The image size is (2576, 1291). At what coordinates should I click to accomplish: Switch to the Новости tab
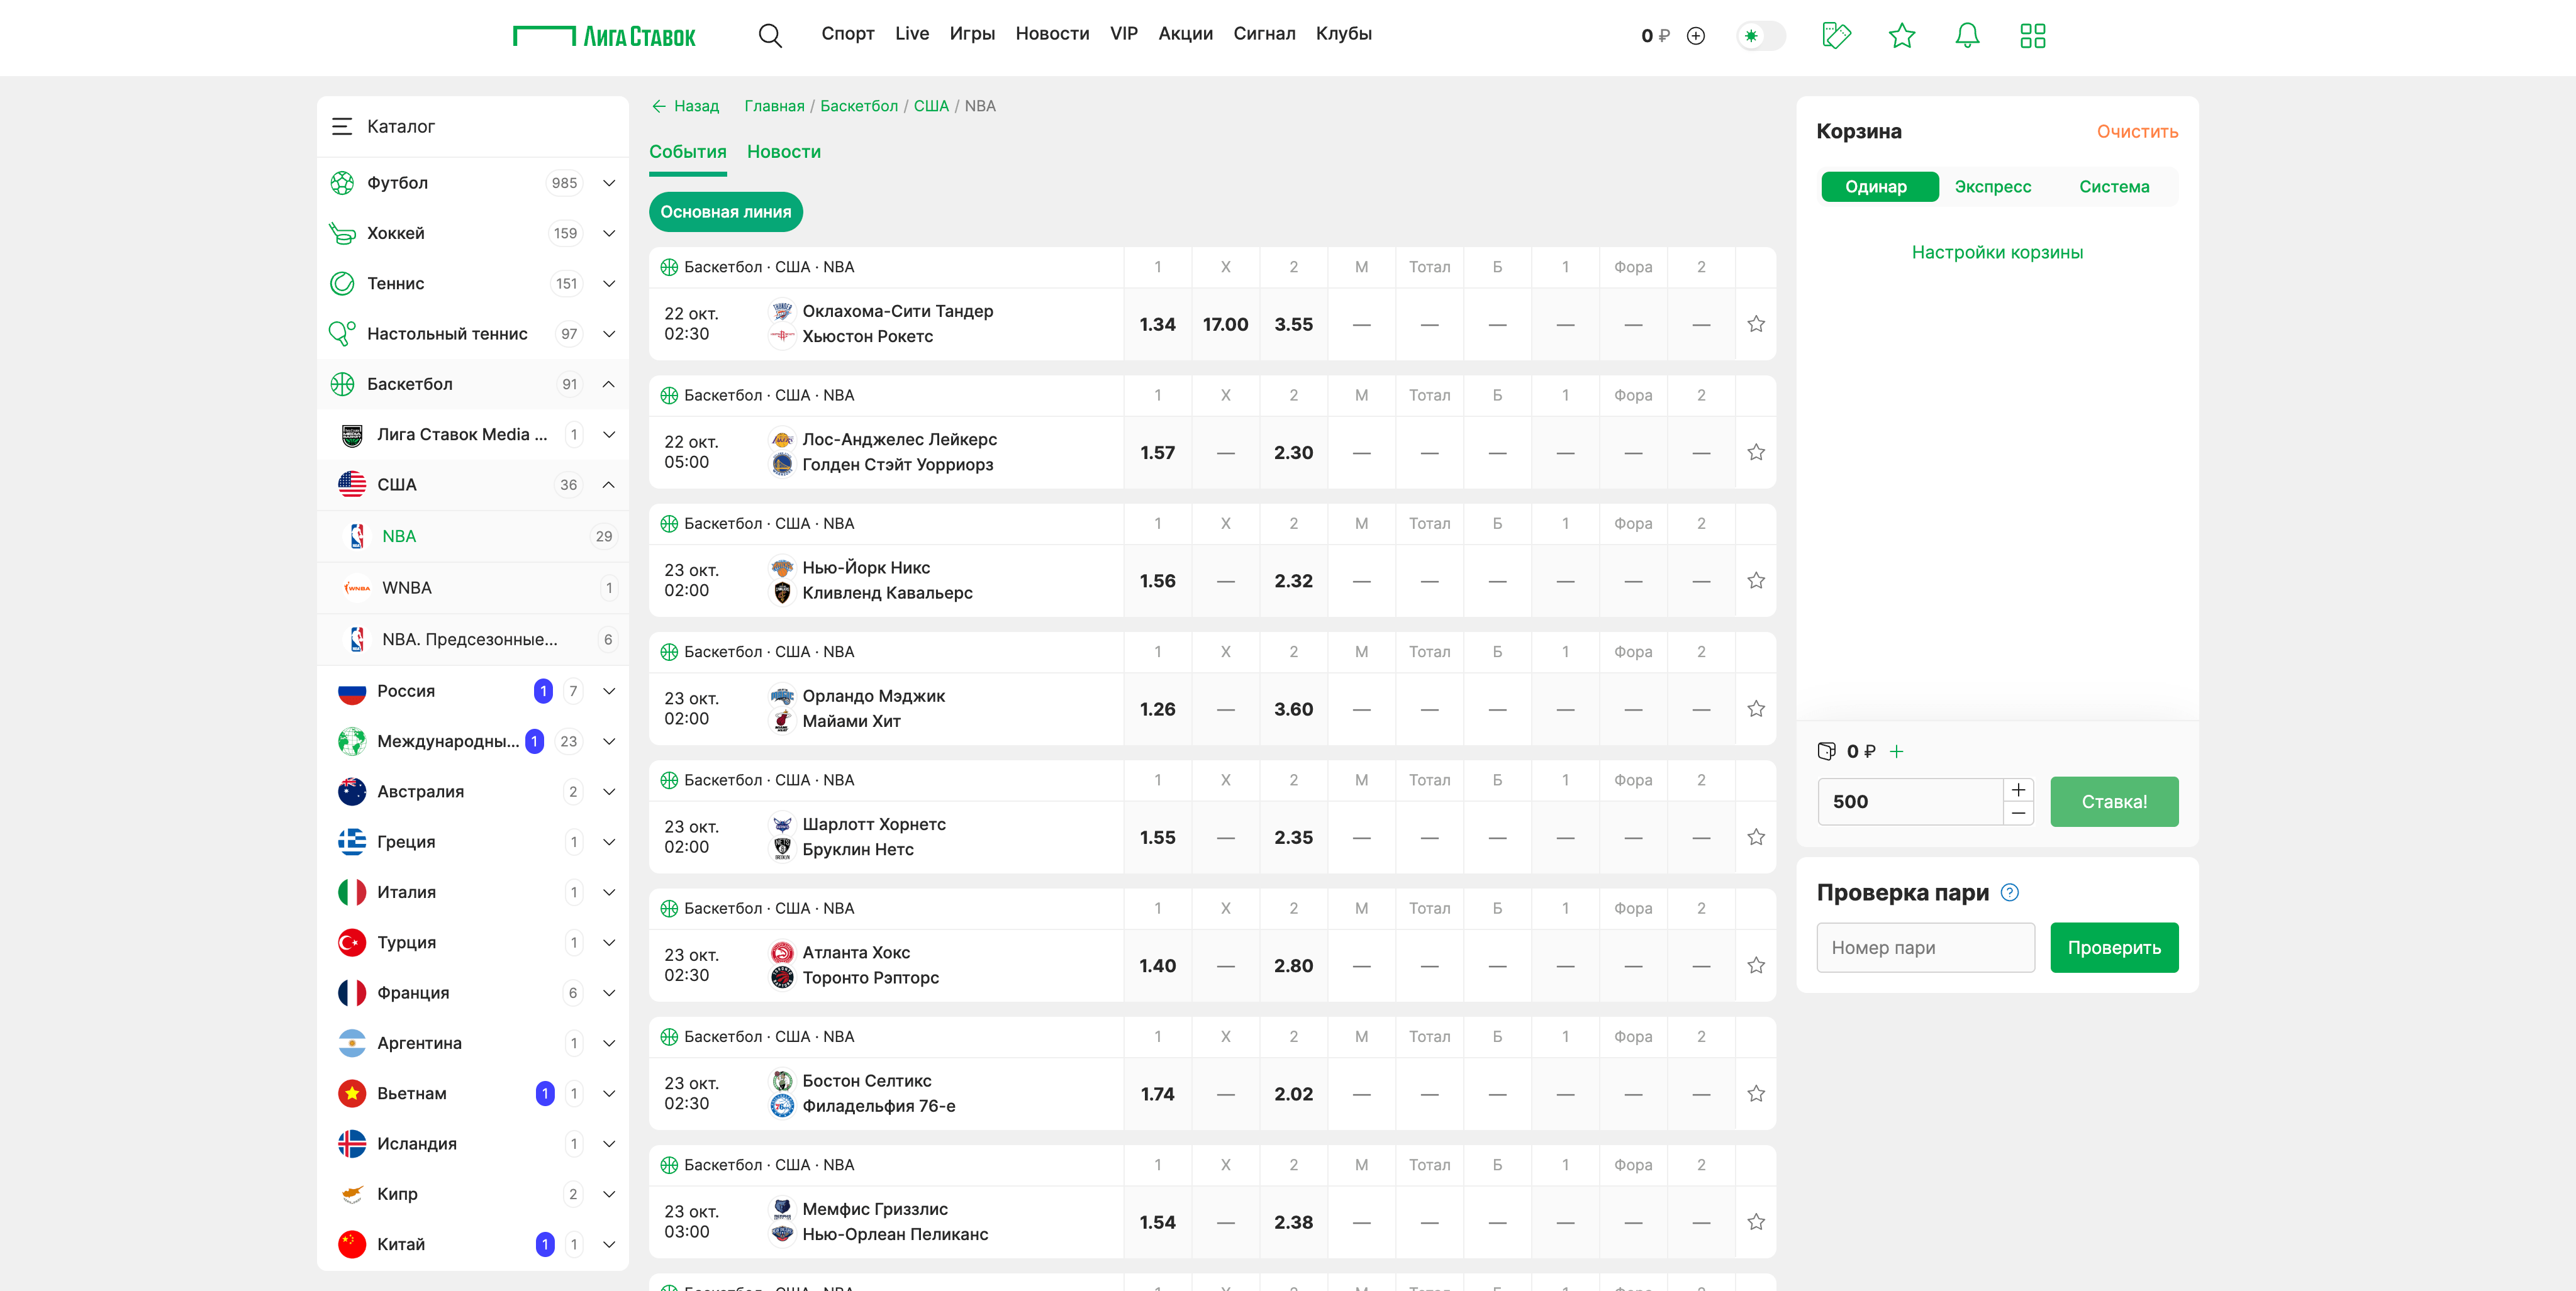tap(783, 152)
